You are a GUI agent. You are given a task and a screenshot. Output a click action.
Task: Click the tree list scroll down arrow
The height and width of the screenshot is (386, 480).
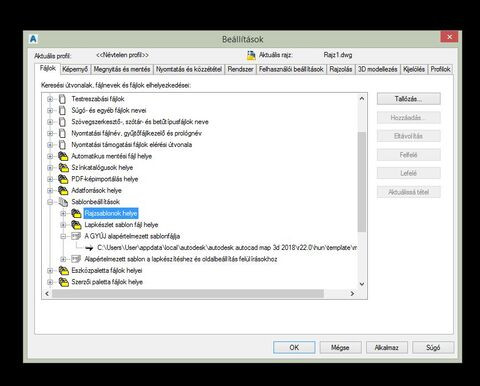coord(362,284)
